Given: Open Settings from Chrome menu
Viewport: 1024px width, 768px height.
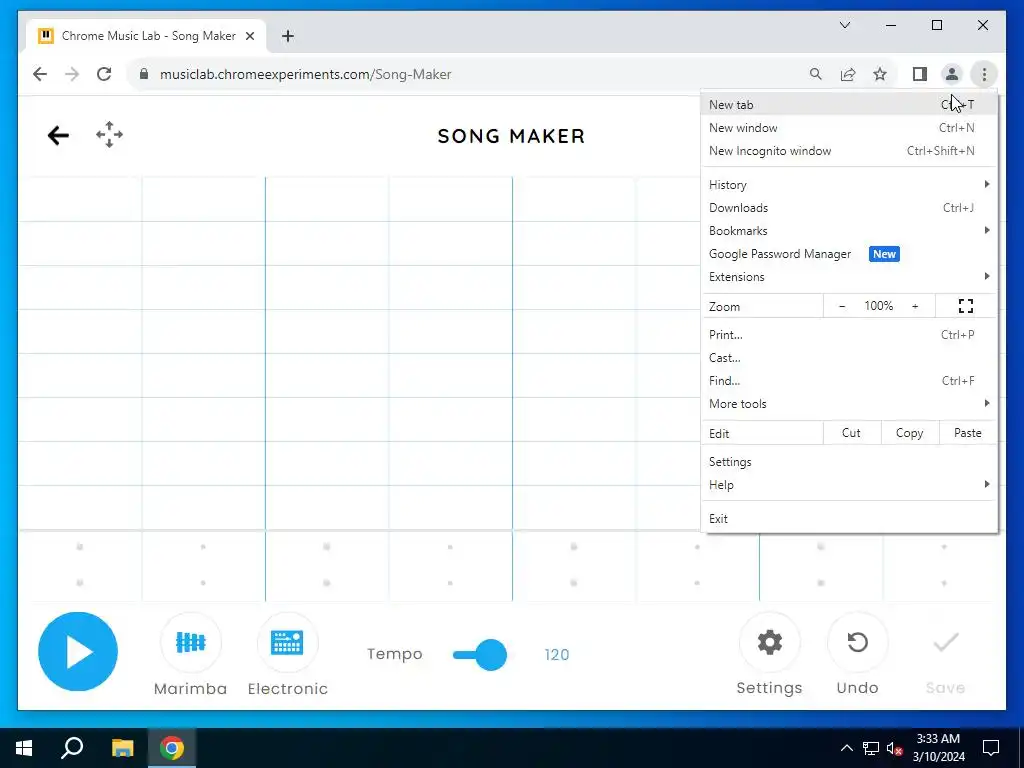Looking at the screenshot, I should (849, 461).
